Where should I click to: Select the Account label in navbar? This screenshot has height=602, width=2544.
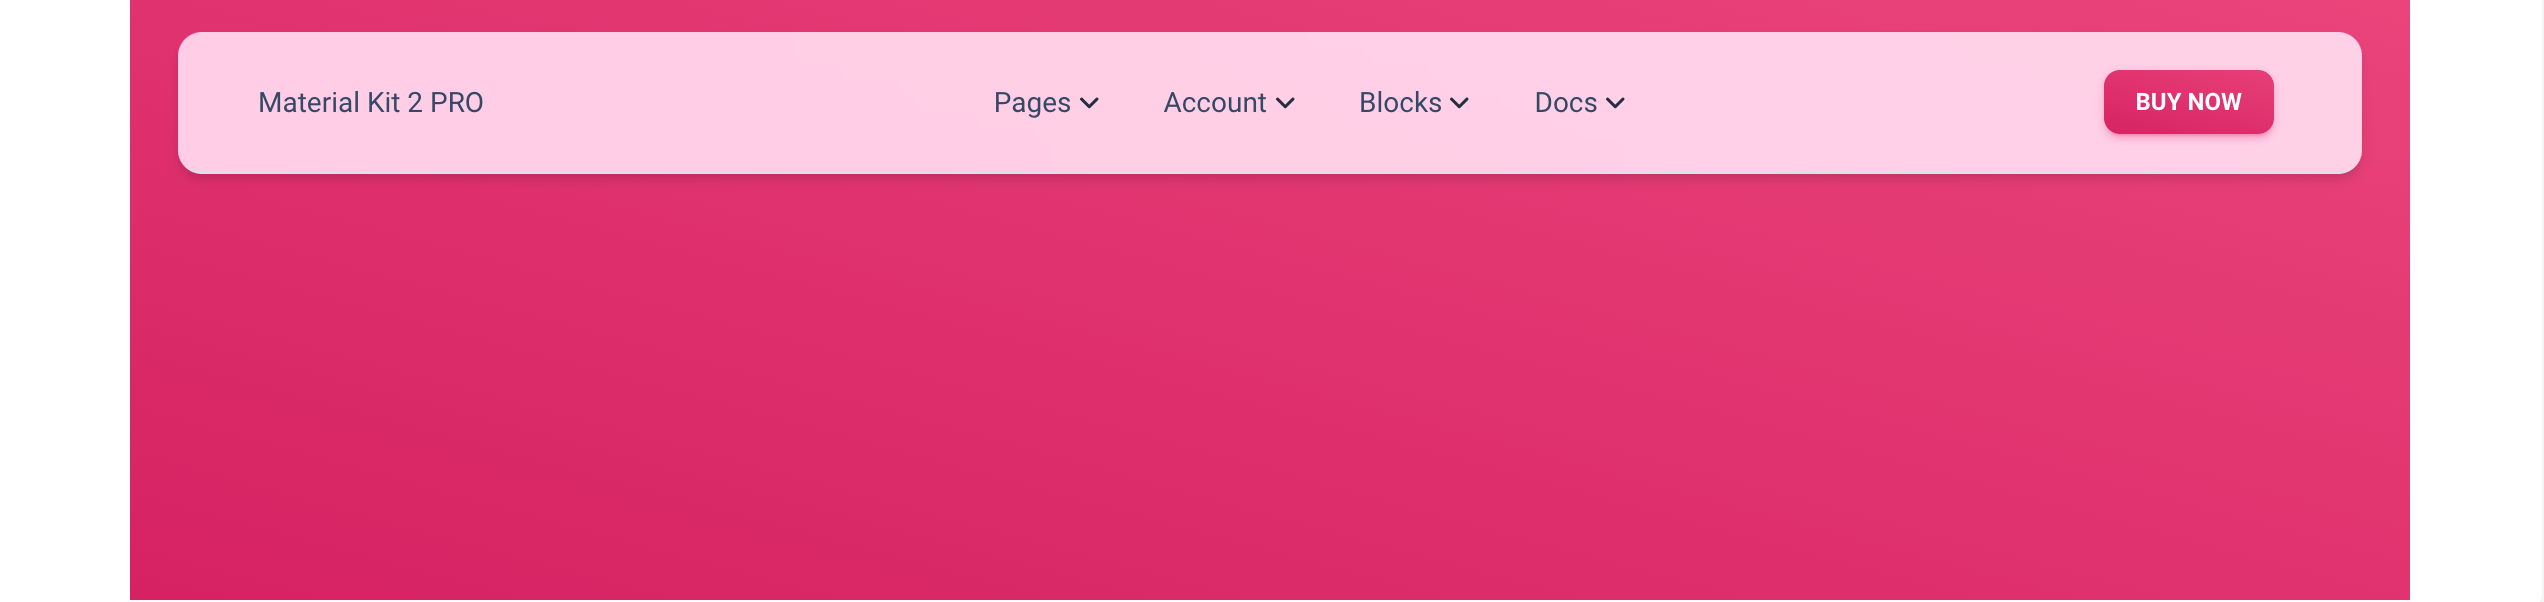pyautogui.click(x=1215, y=103)
